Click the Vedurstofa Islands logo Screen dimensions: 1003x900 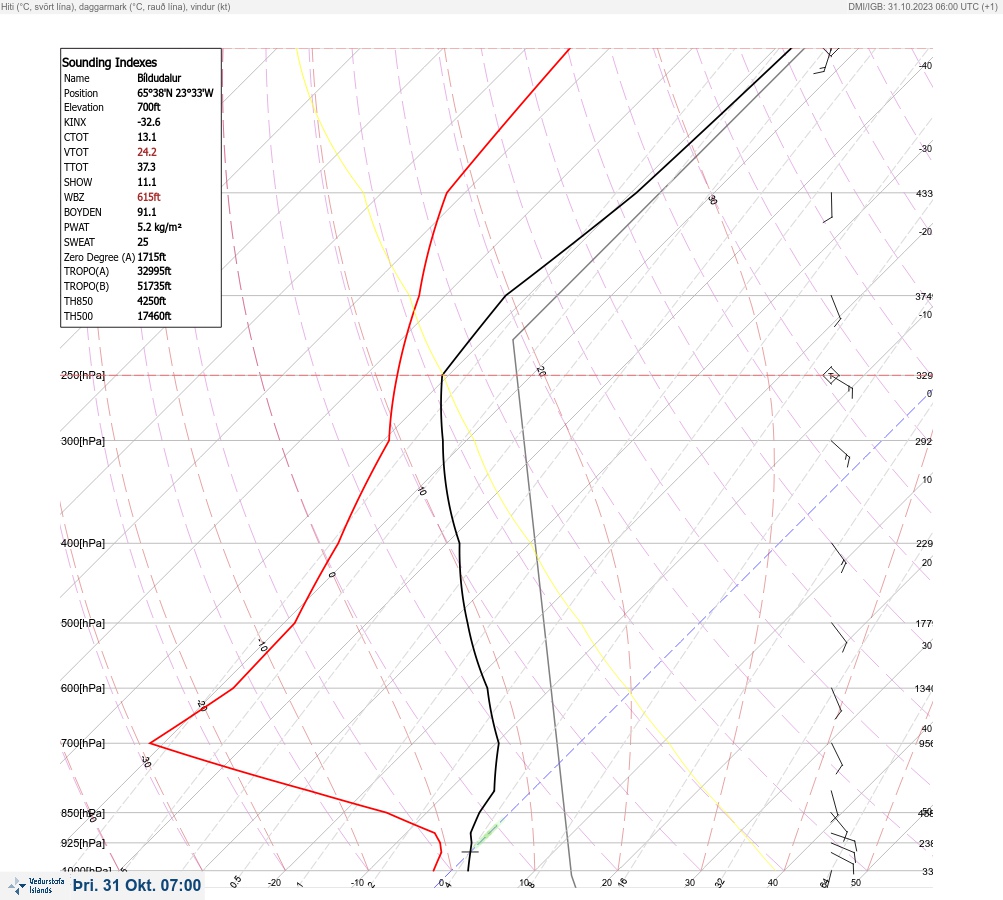tap(36, 886)
